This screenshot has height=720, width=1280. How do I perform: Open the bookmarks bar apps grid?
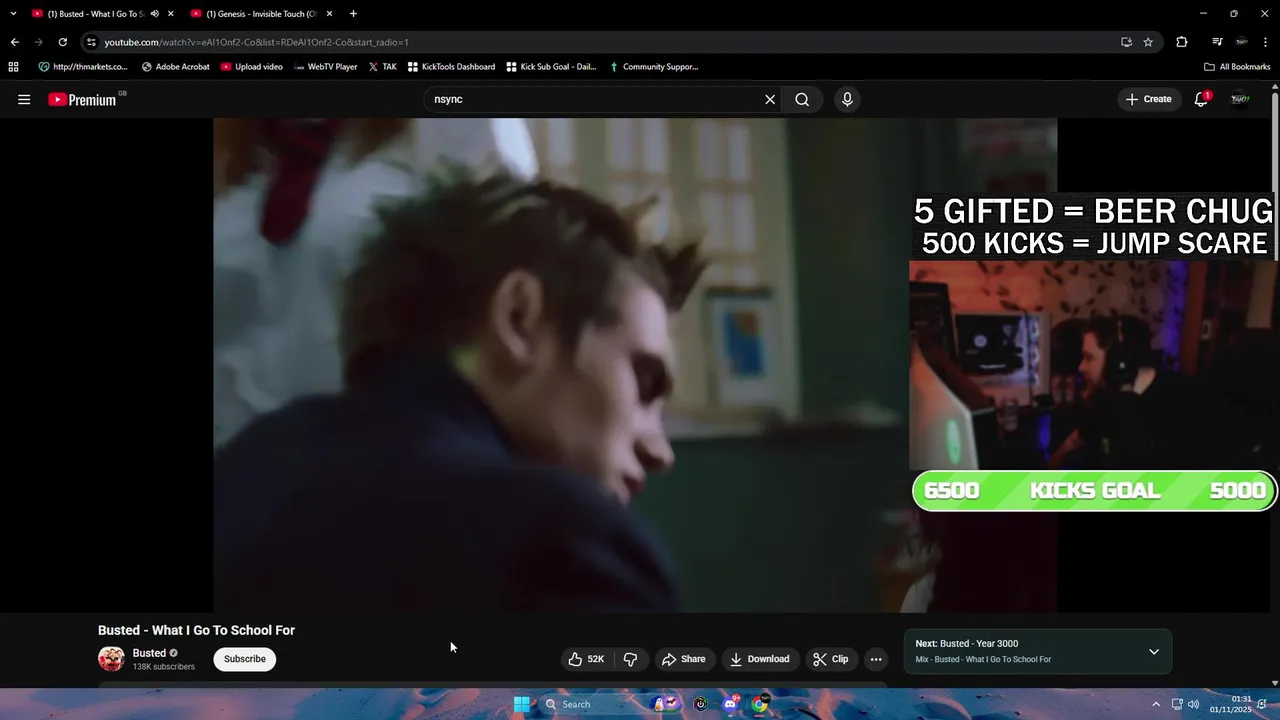click(x=13, y=67)
